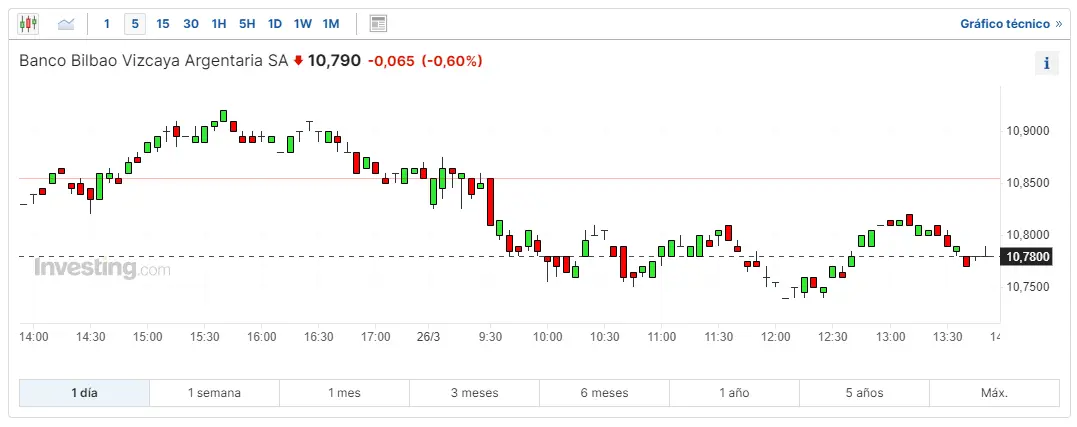
Task: Click the 13:00 time axis label
Action: coord(889,336)
